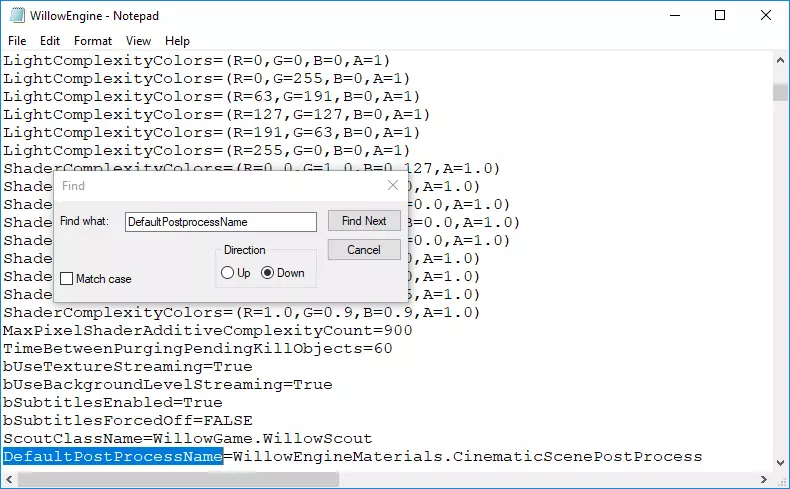Open the Edit menu
Viewport: 790px width, 489px height.
pos(50,41)
